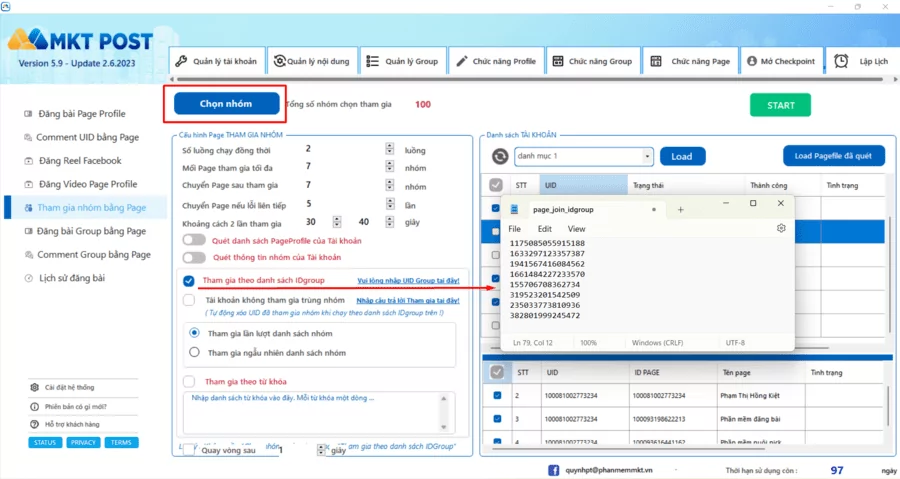This screenshot has width=900, height=479.
Task: Click Load button
Action: point(682,156)
